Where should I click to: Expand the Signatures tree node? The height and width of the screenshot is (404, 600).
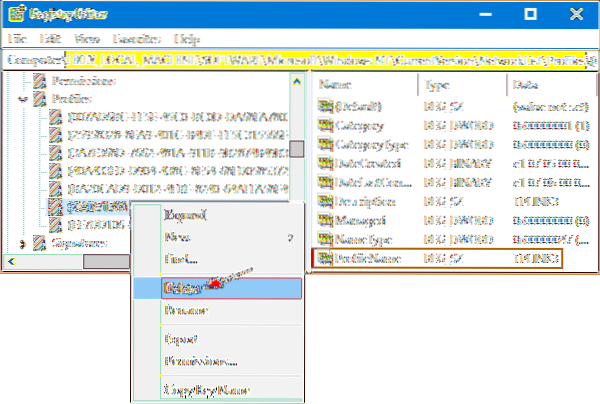pos(23,241)
